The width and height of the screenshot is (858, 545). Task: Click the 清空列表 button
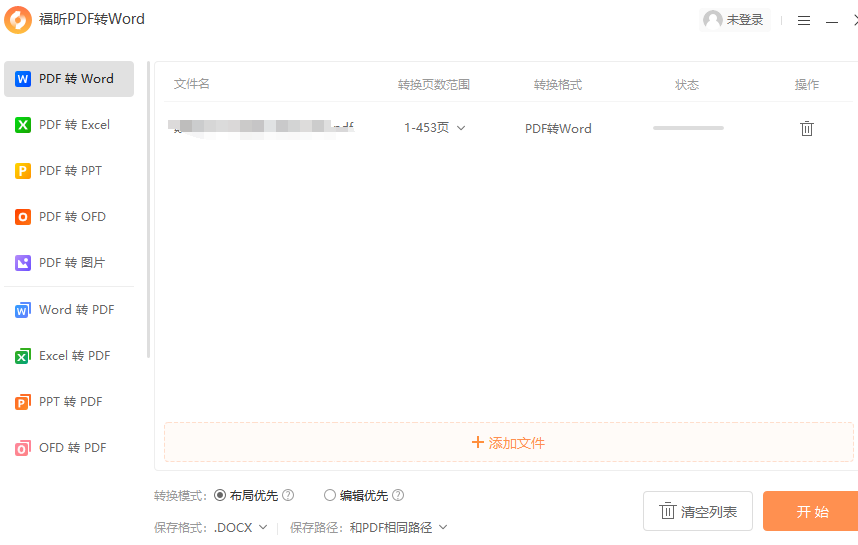[697, 512]
